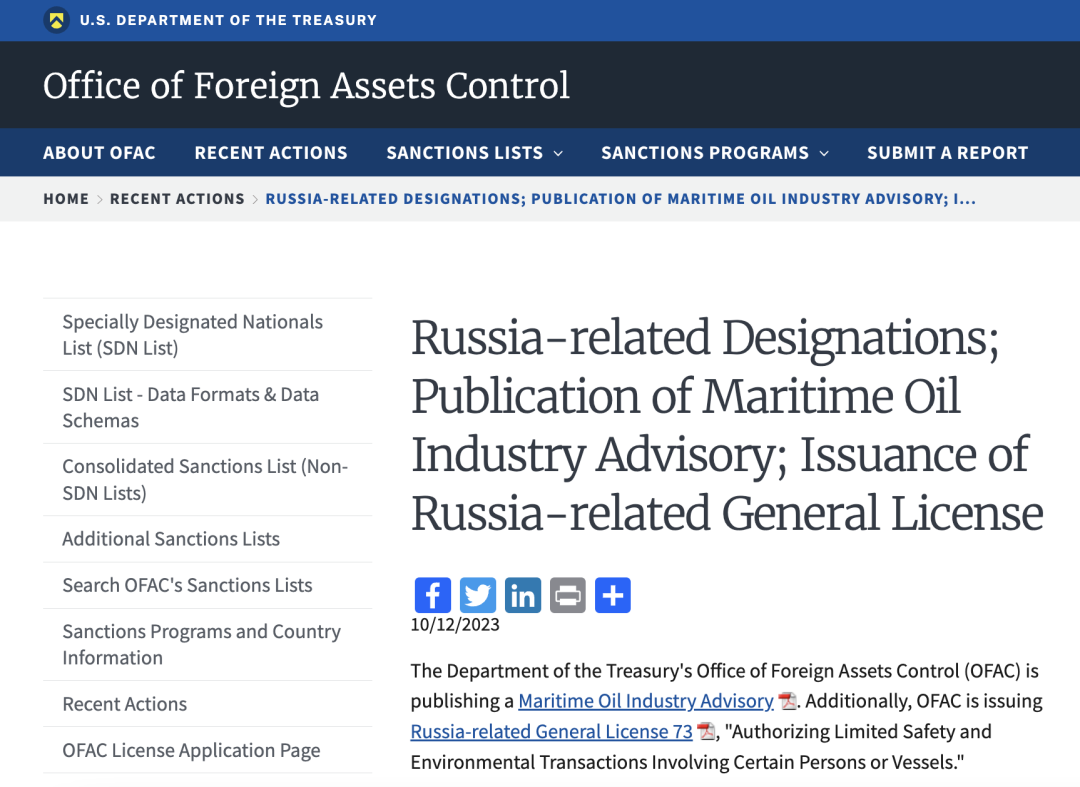Open Sanctions Programs menu label
The image size is (1080, 787).
click(705, 153)
